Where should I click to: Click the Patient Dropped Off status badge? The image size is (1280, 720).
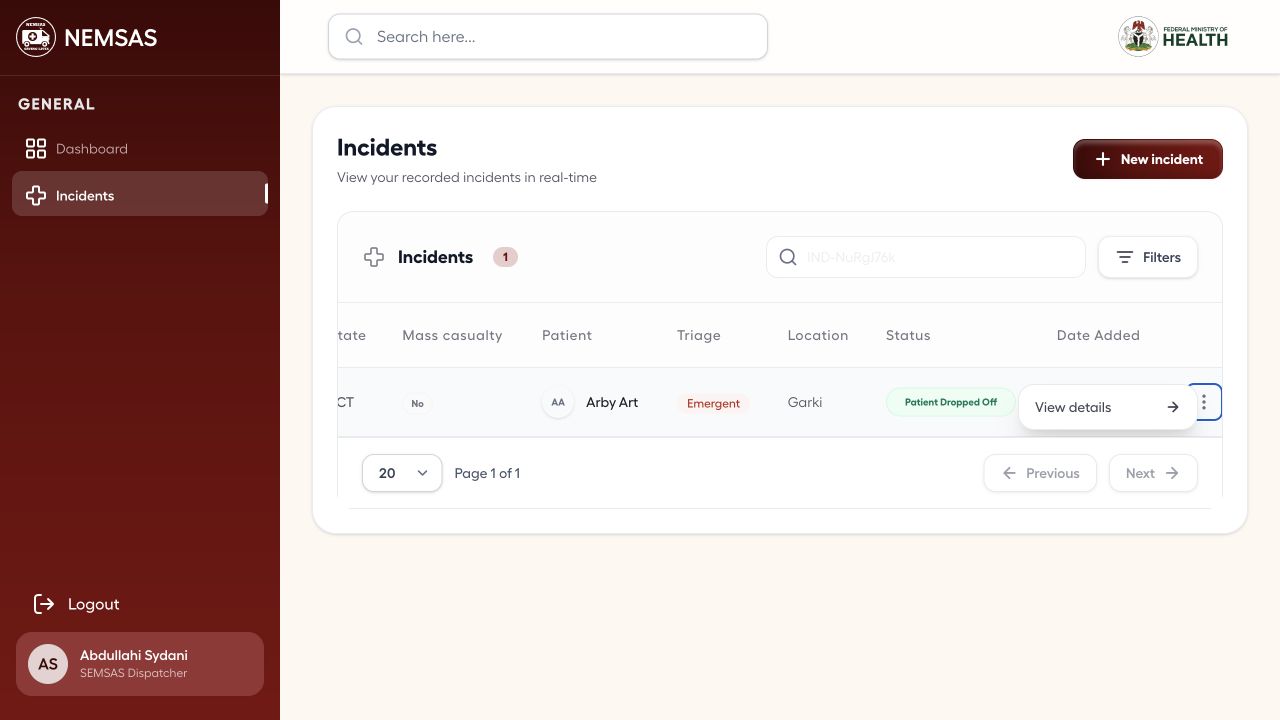tap(951, 402)
